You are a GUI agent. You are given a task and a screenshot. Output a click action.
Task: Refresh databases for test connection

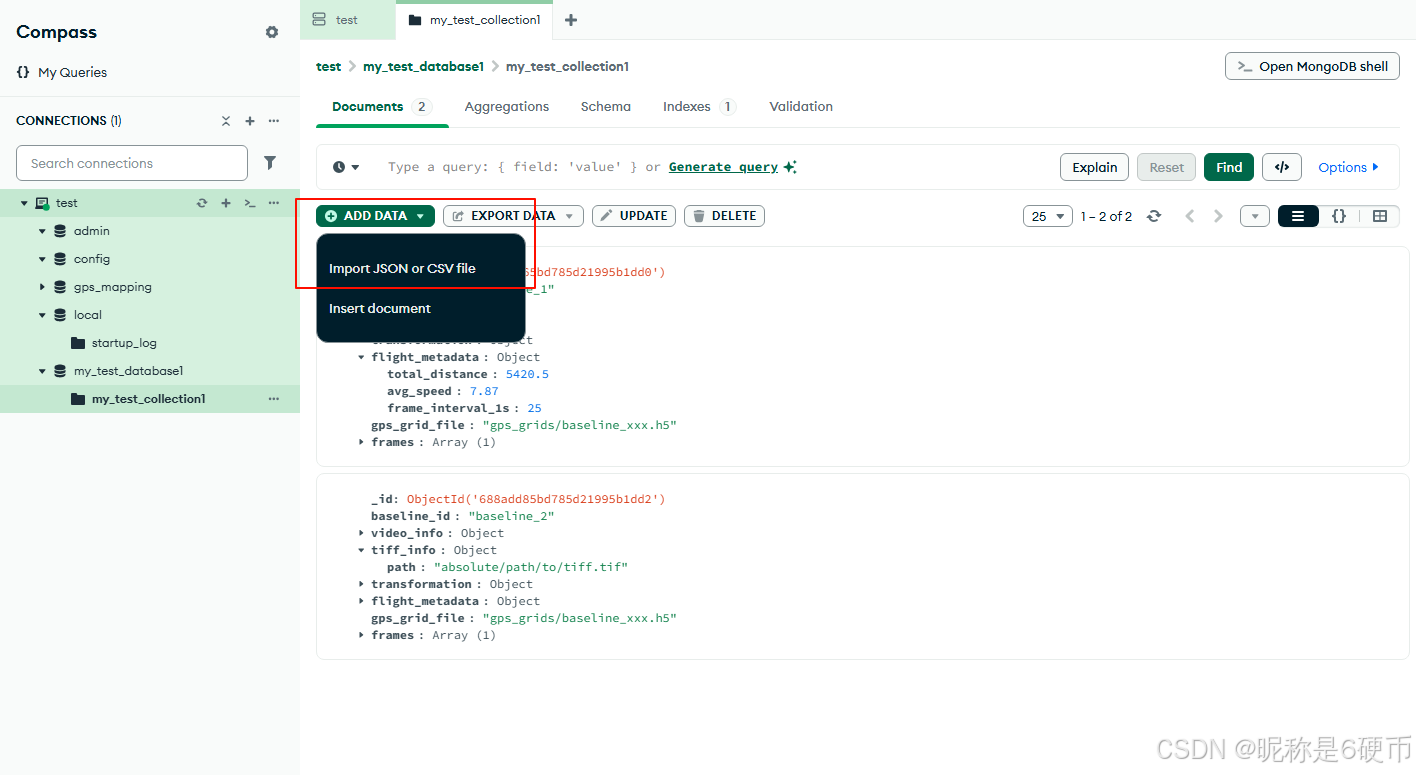coord(202,203)
